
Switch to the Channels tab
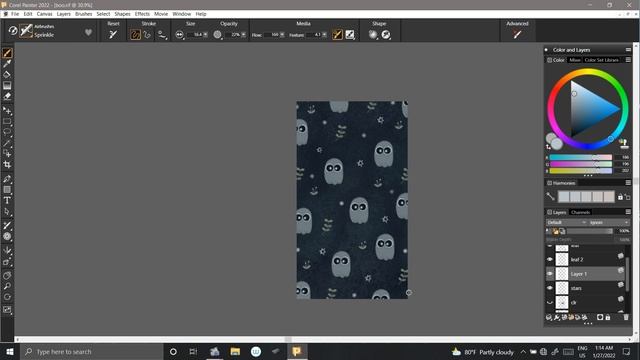[x=580, y=212]
